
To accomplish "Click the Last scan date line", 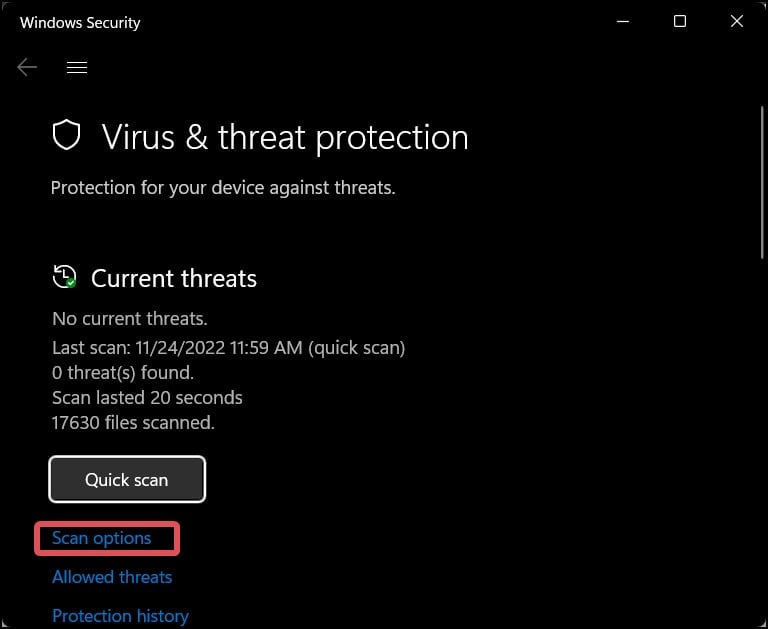I will tap(228, 348).
